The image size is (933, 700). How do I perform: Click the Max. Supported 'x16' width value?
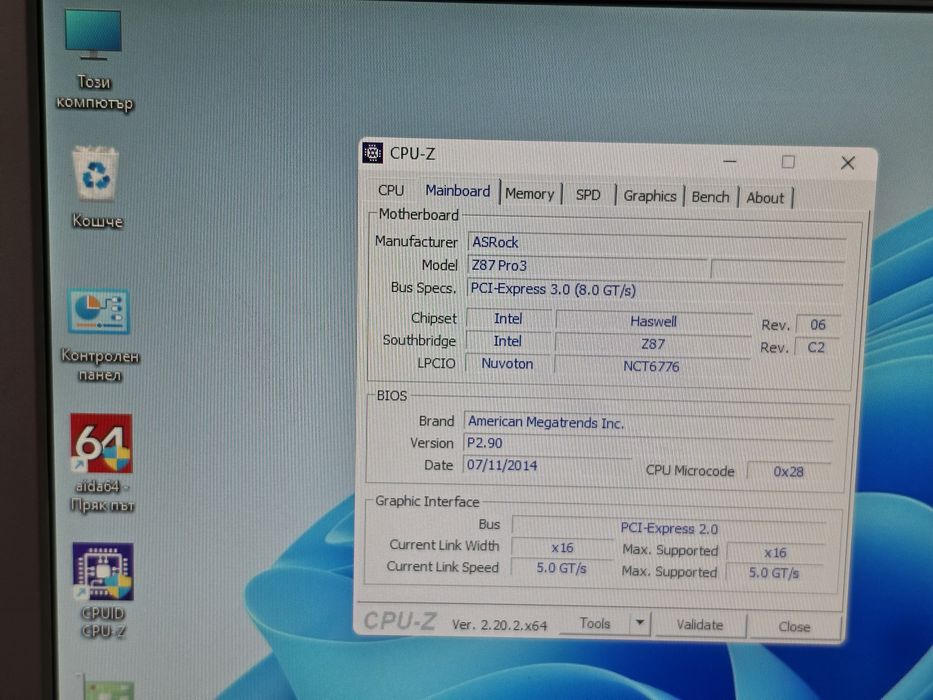tap(775, 553)
